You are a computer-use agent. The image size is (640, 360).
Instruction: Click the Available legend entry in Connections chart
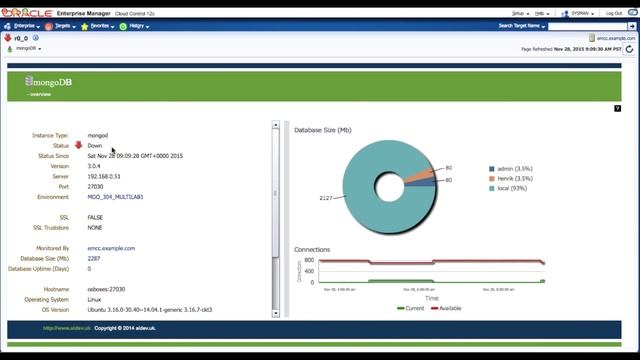(446, 308)
